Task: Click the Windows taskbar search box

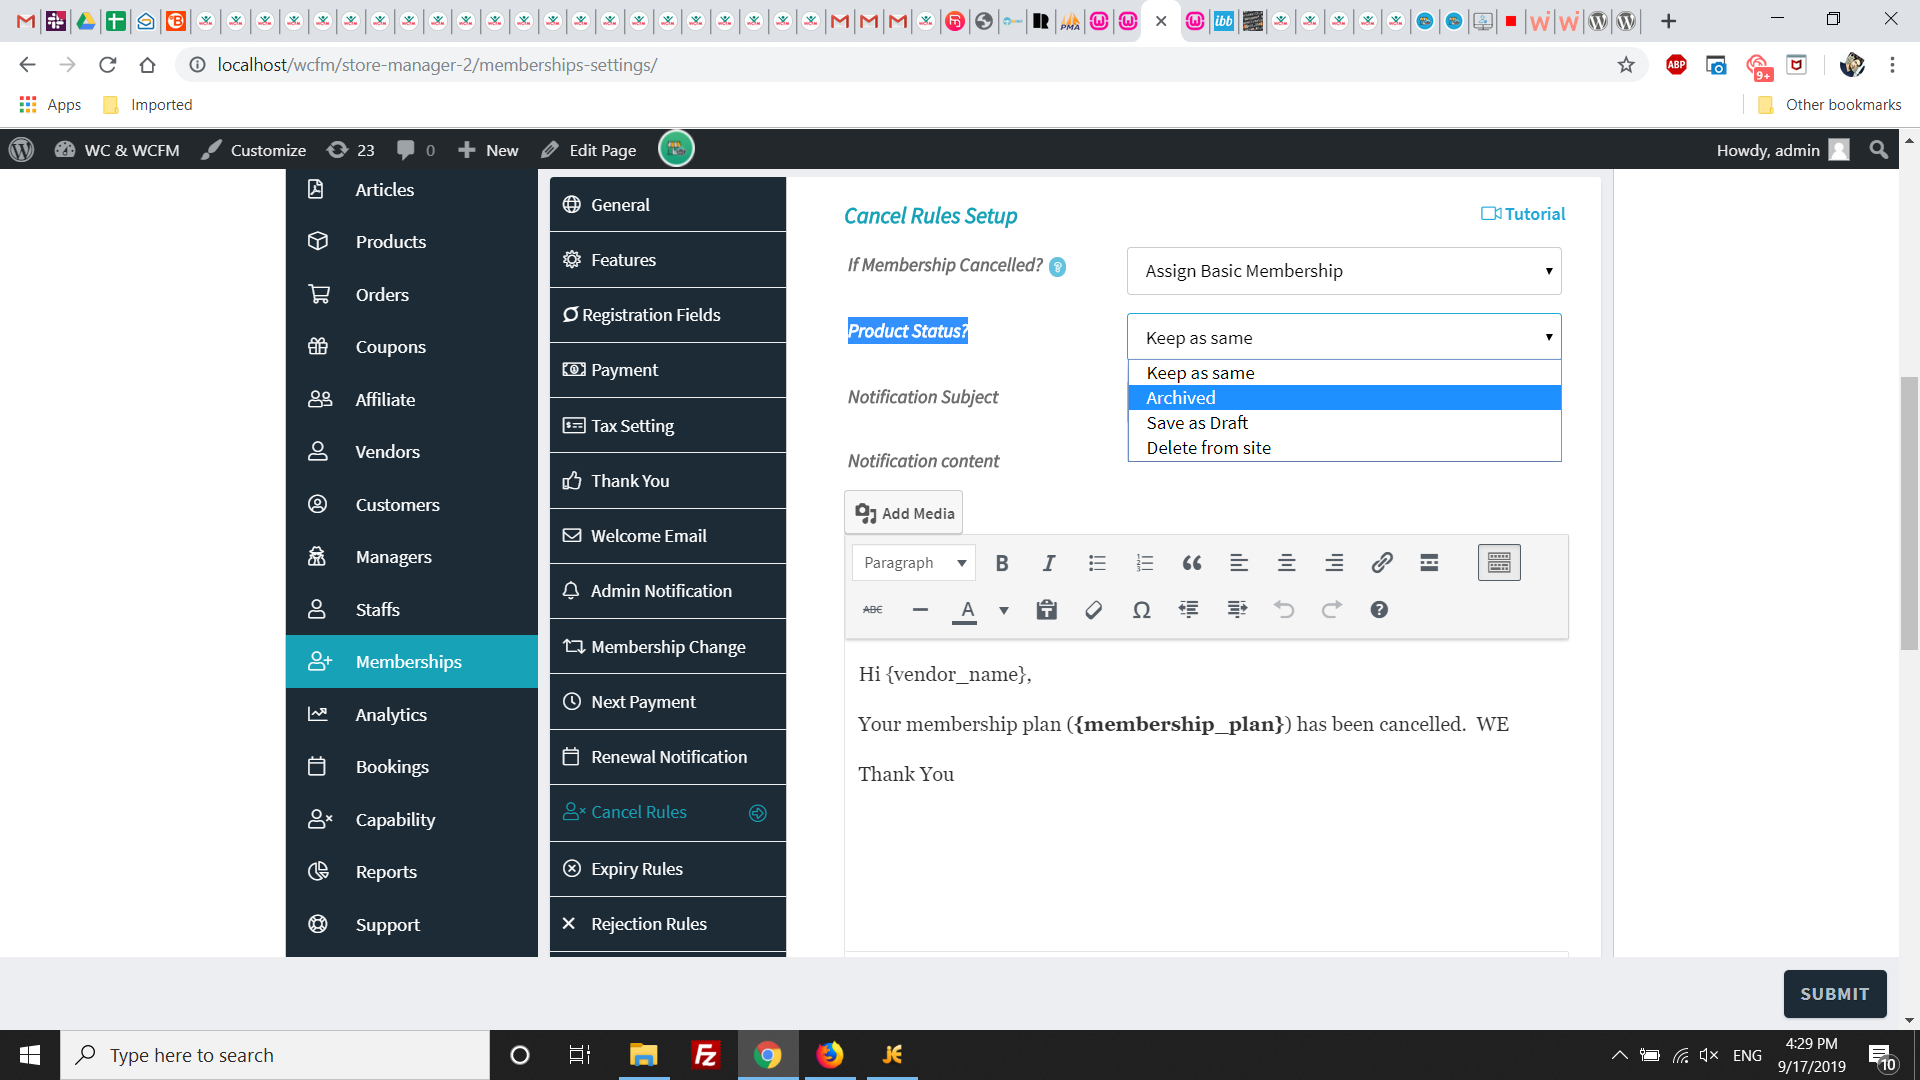Action: click(275, 1055)
